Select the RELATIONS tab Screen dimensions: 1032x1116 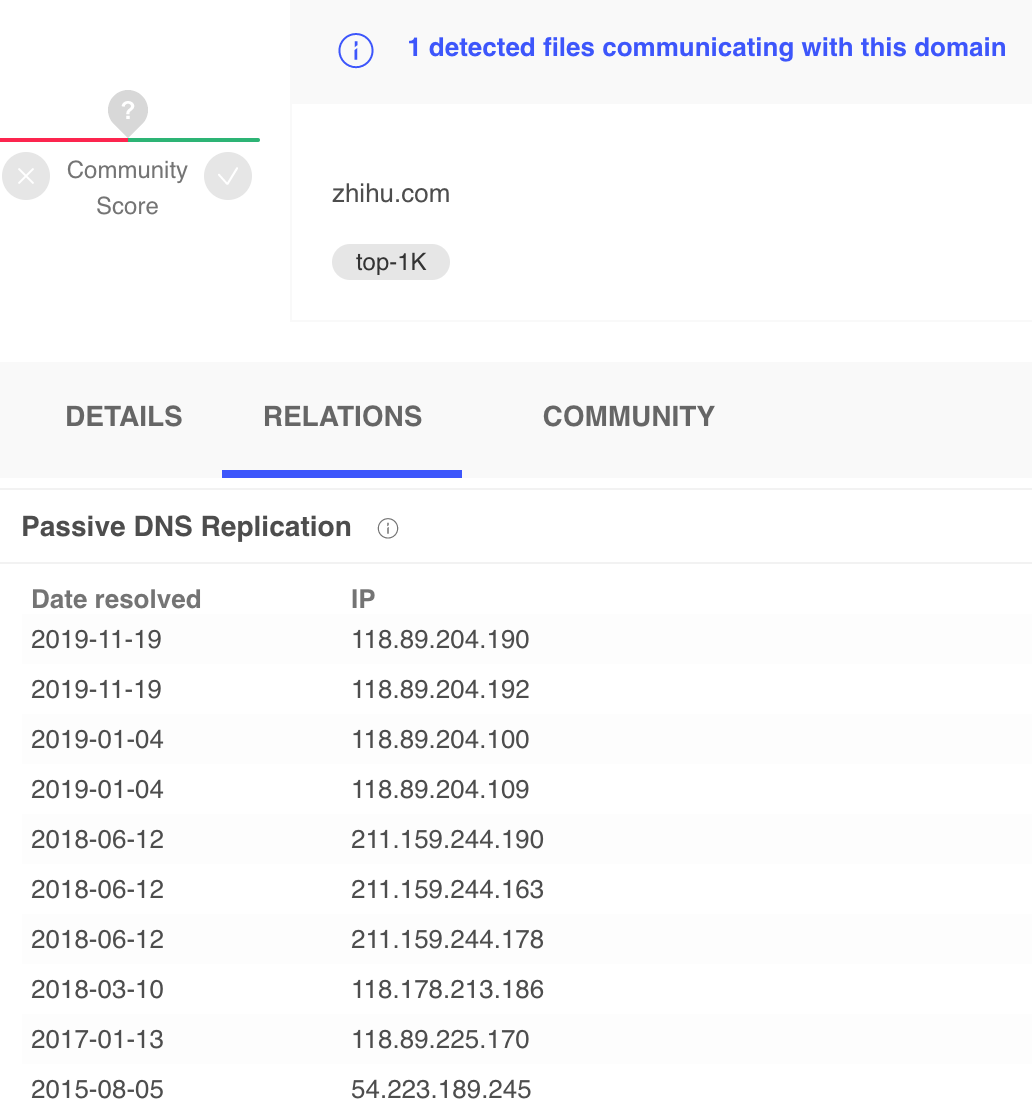(342, 417)
